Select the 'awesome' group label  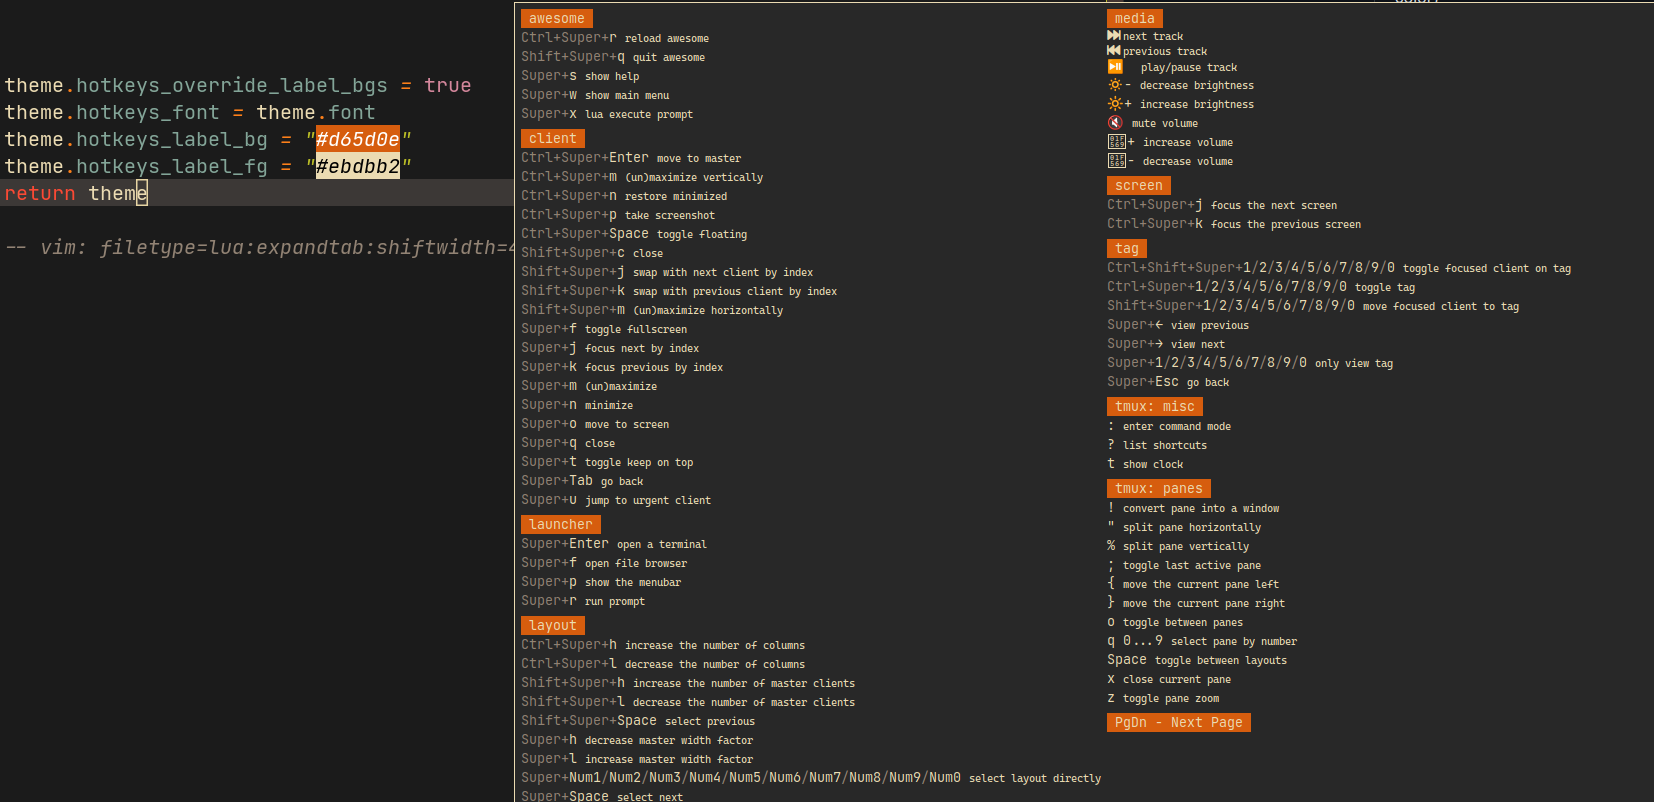click(557, 18)
